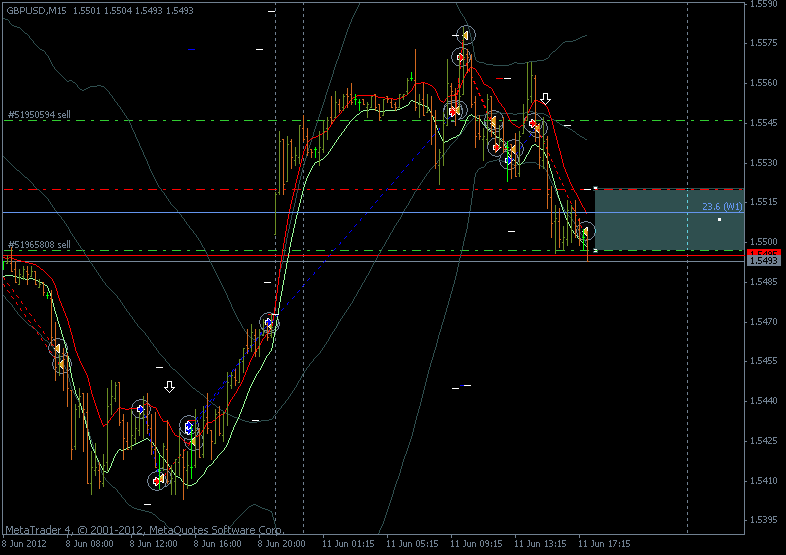Click the gray current price tag 1.5493
Viewport: 786px width, 555px height.
(x=763, y=261)
